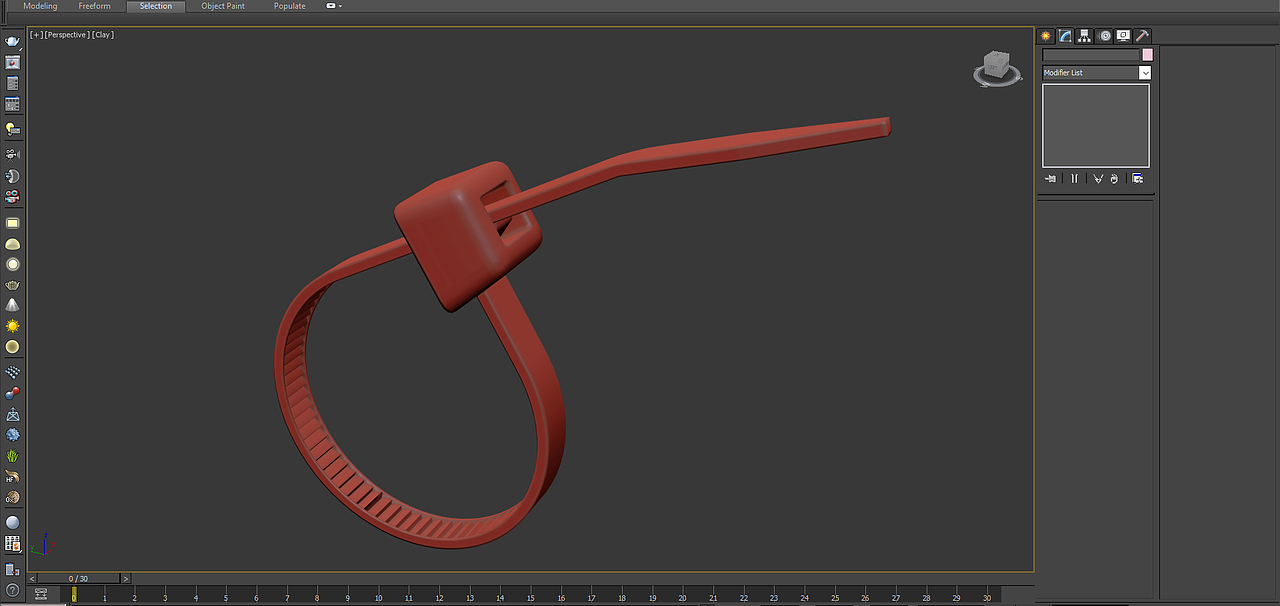Click the clipboard transfer icon
Screen dimensions: 1280x606
tap(12, 569)
